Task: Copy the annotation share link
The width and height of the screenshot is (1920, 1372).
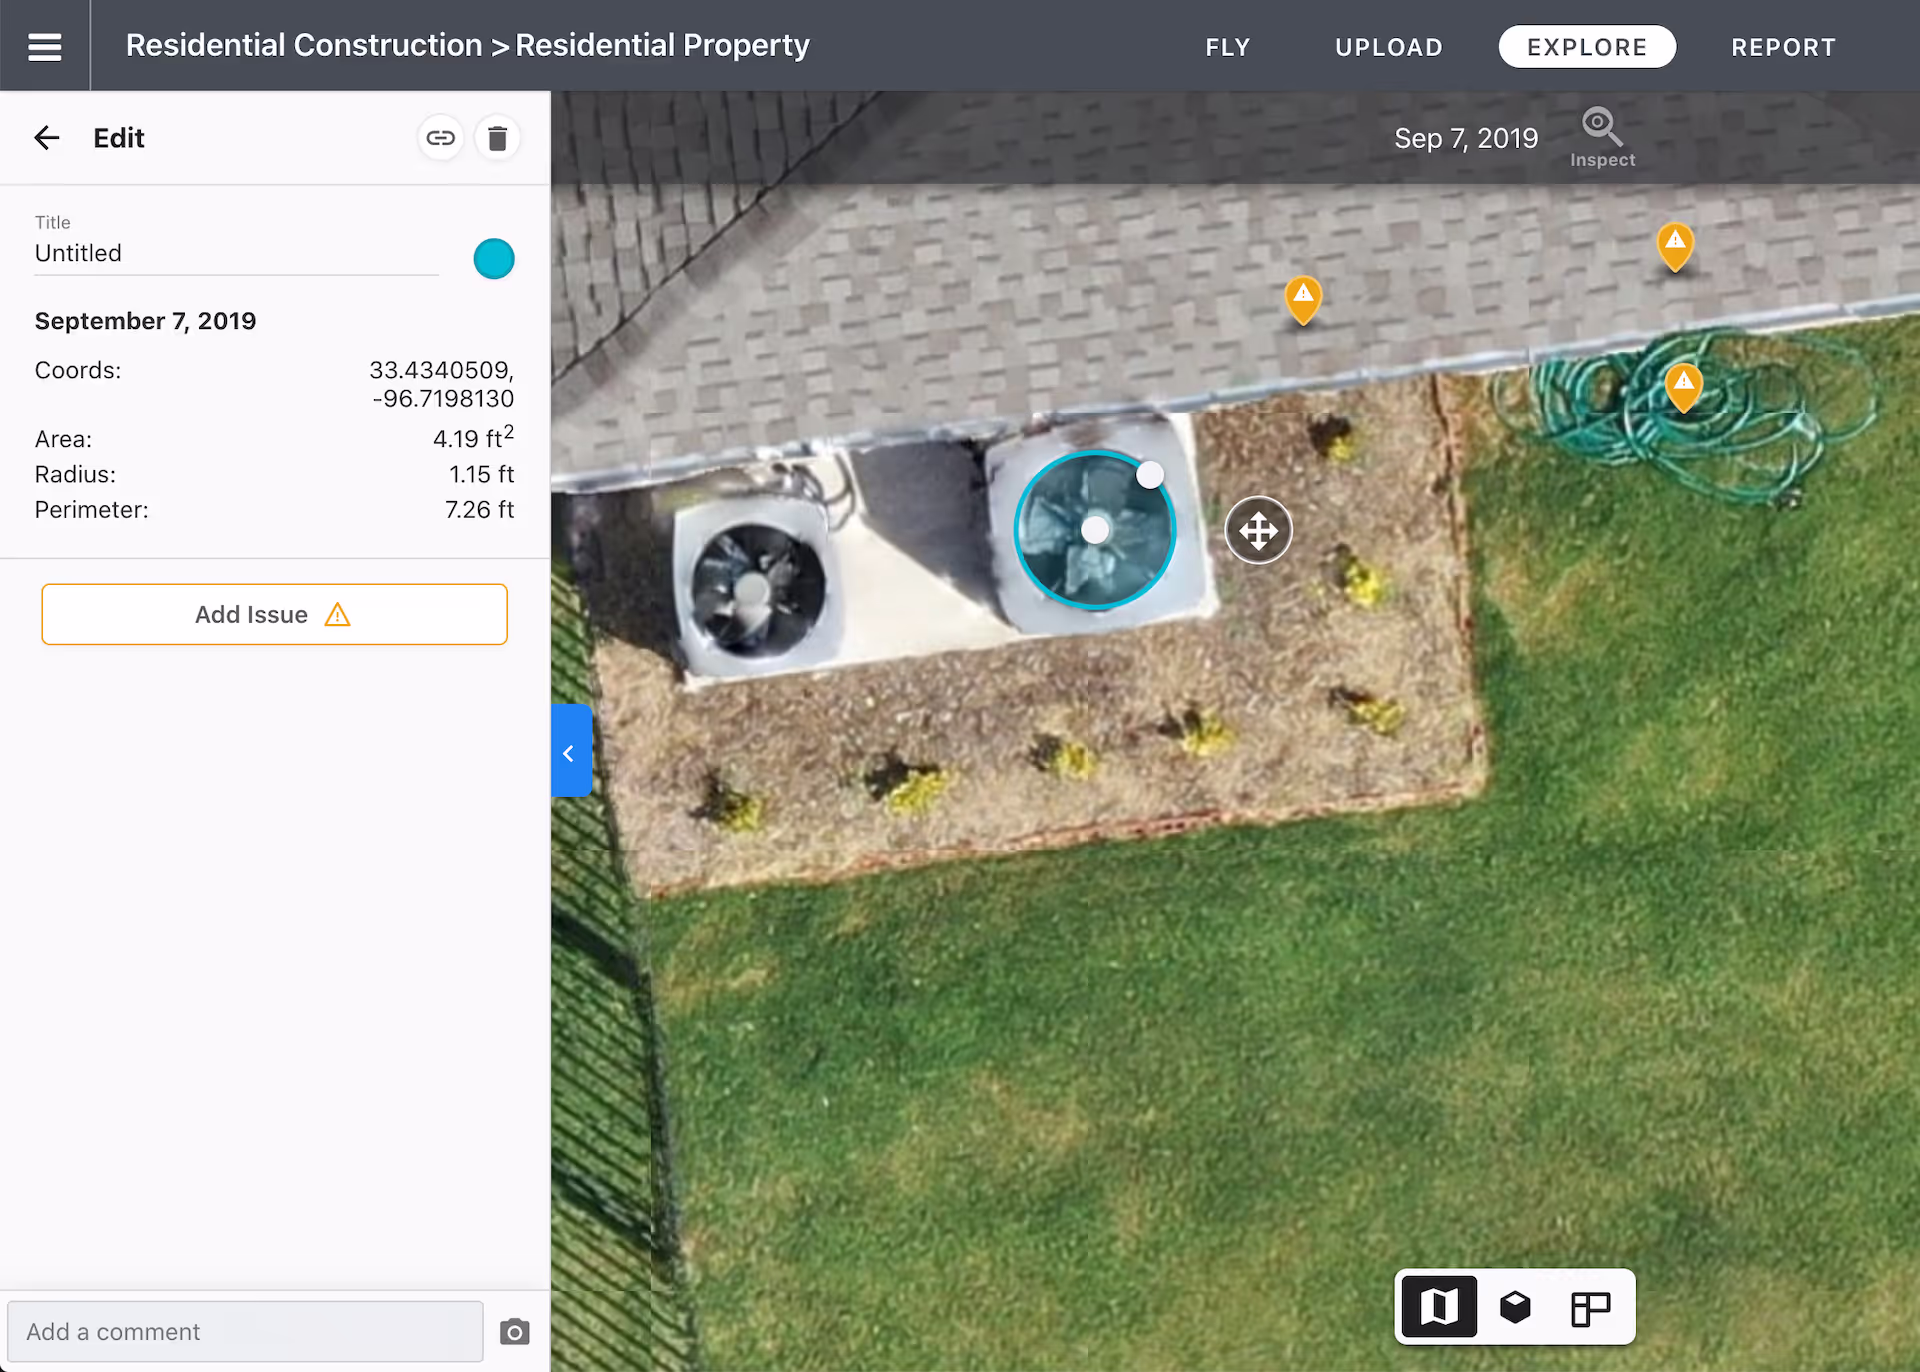Action: [x=440, y=137]
